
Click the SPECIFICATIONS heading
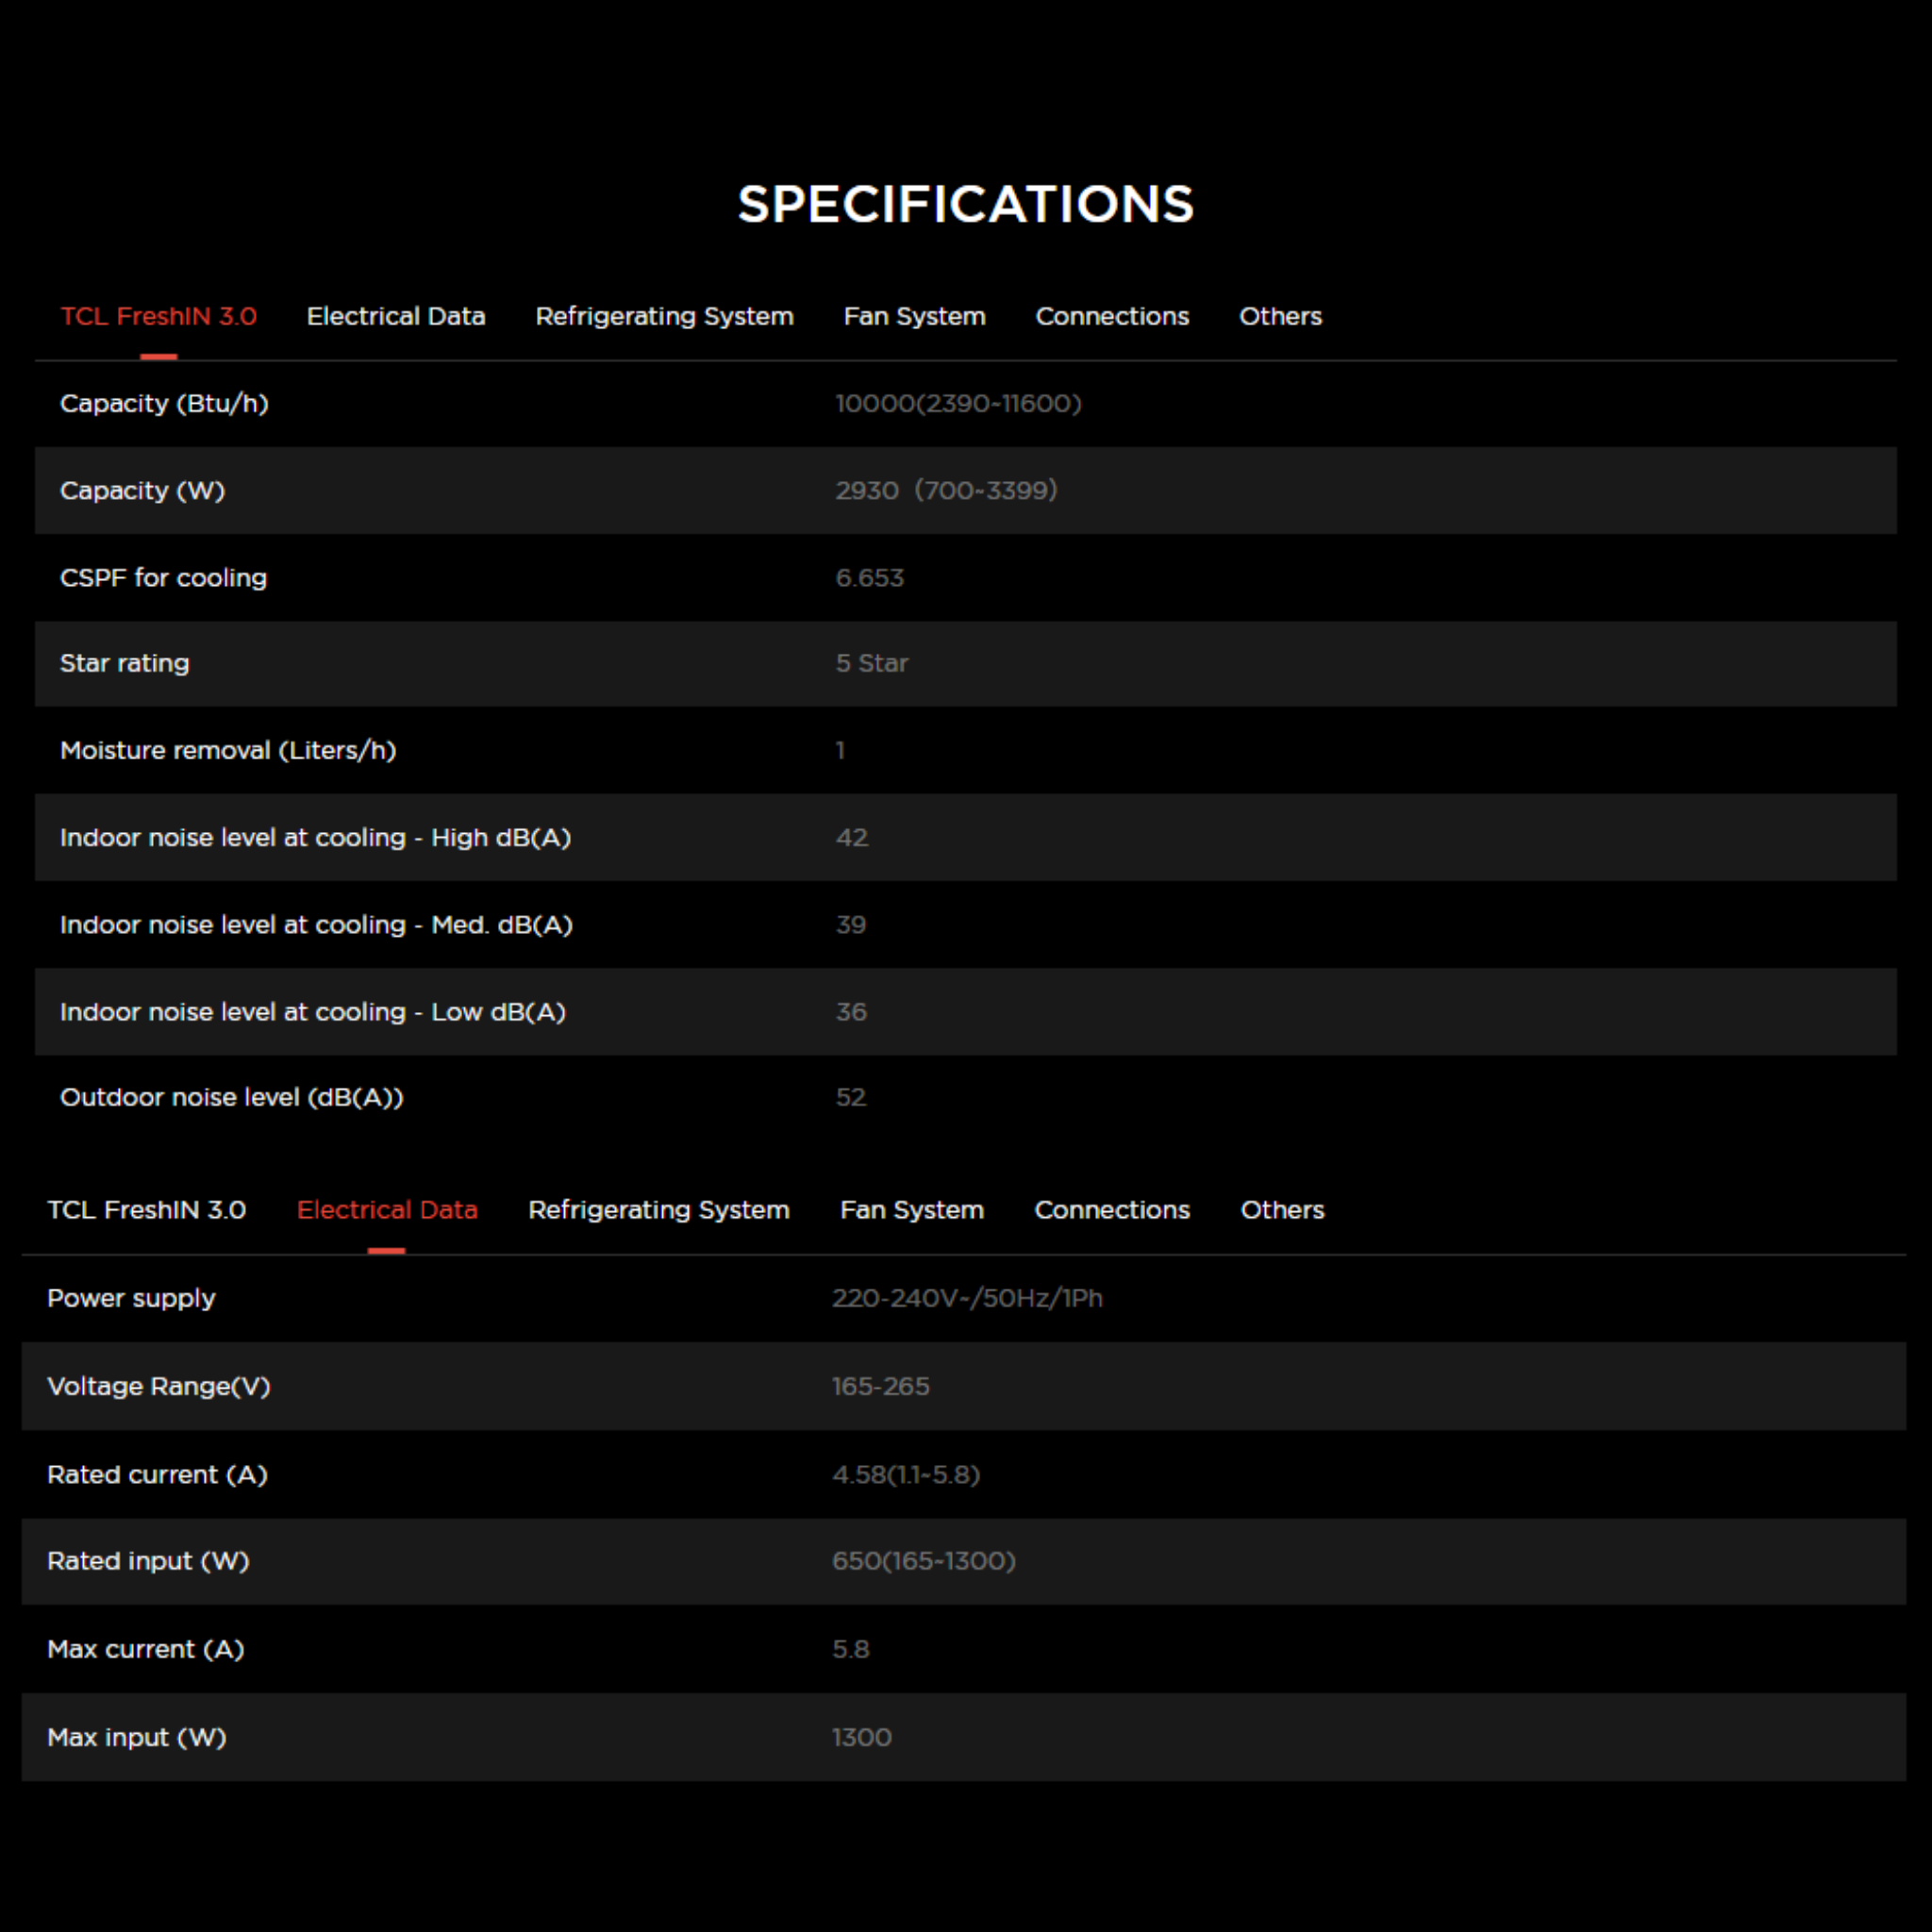[965, 204]
